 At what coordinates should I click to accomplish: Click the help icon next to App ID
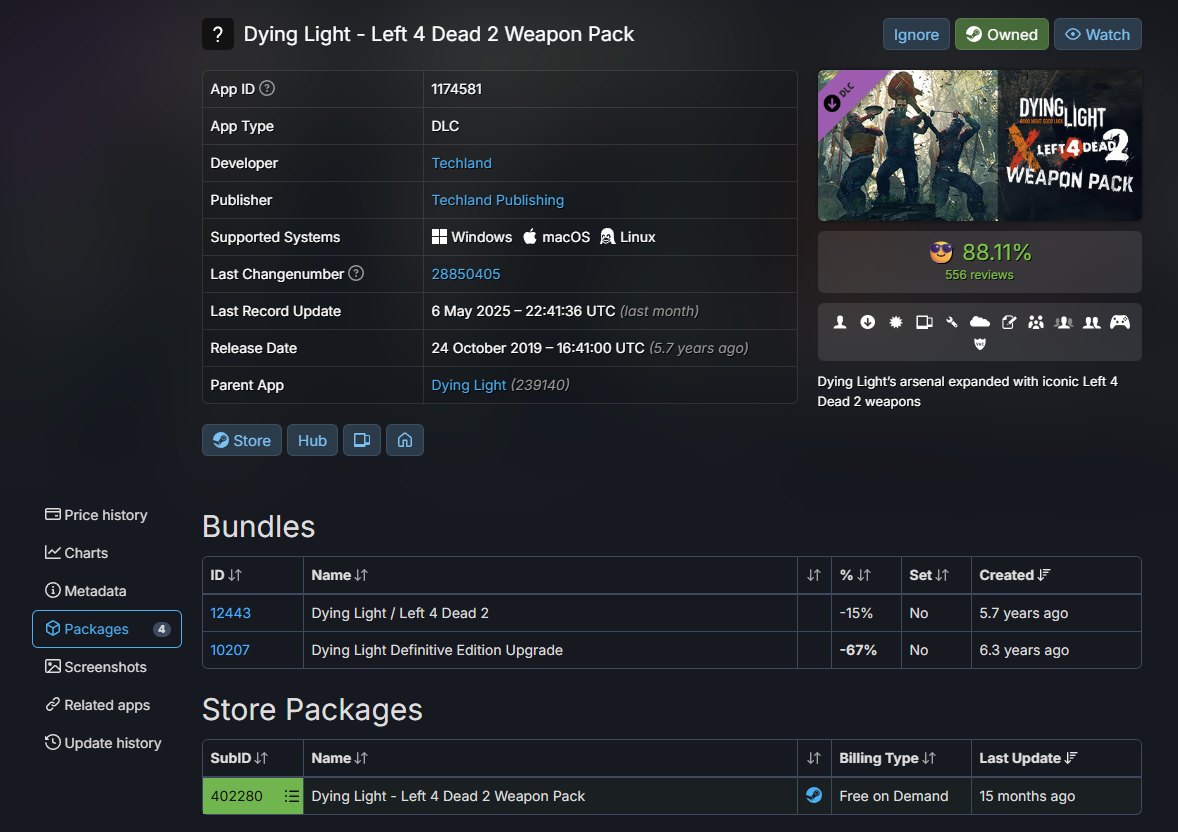pyautogui.click(x=267, y=88)
